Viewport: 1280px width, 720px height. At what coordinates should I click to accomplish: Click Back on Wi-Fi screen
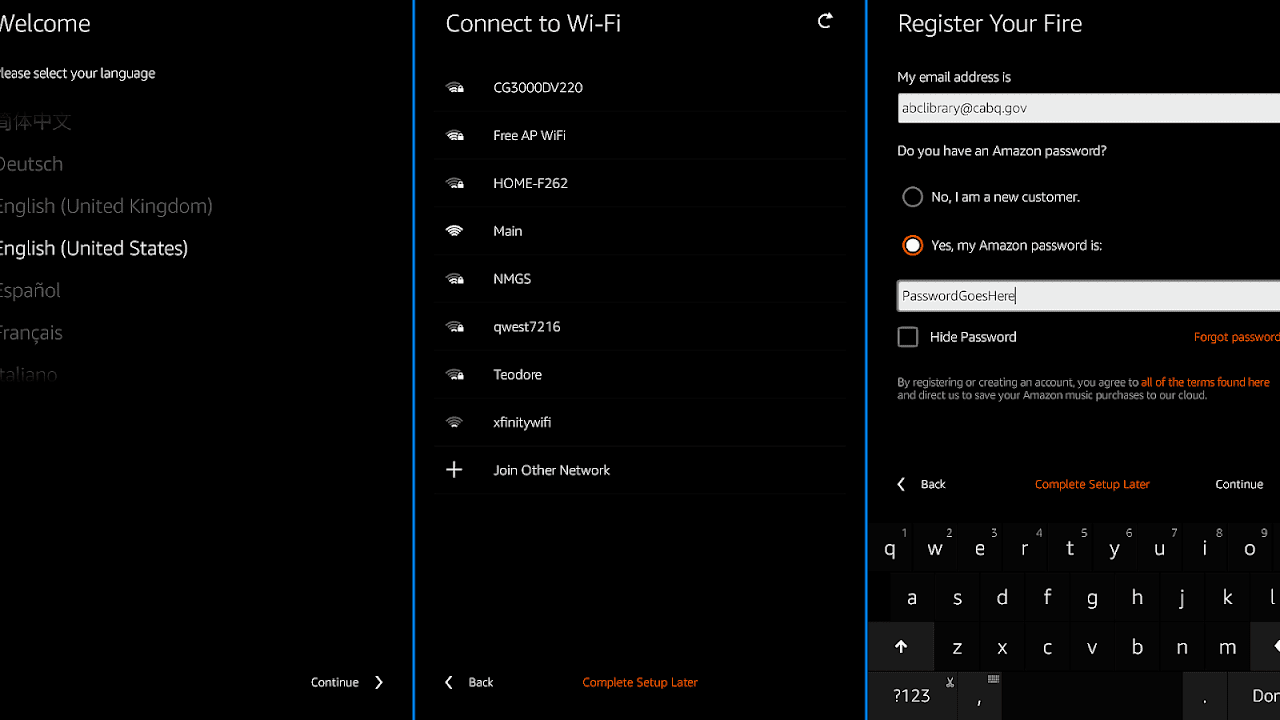[481, 682]
